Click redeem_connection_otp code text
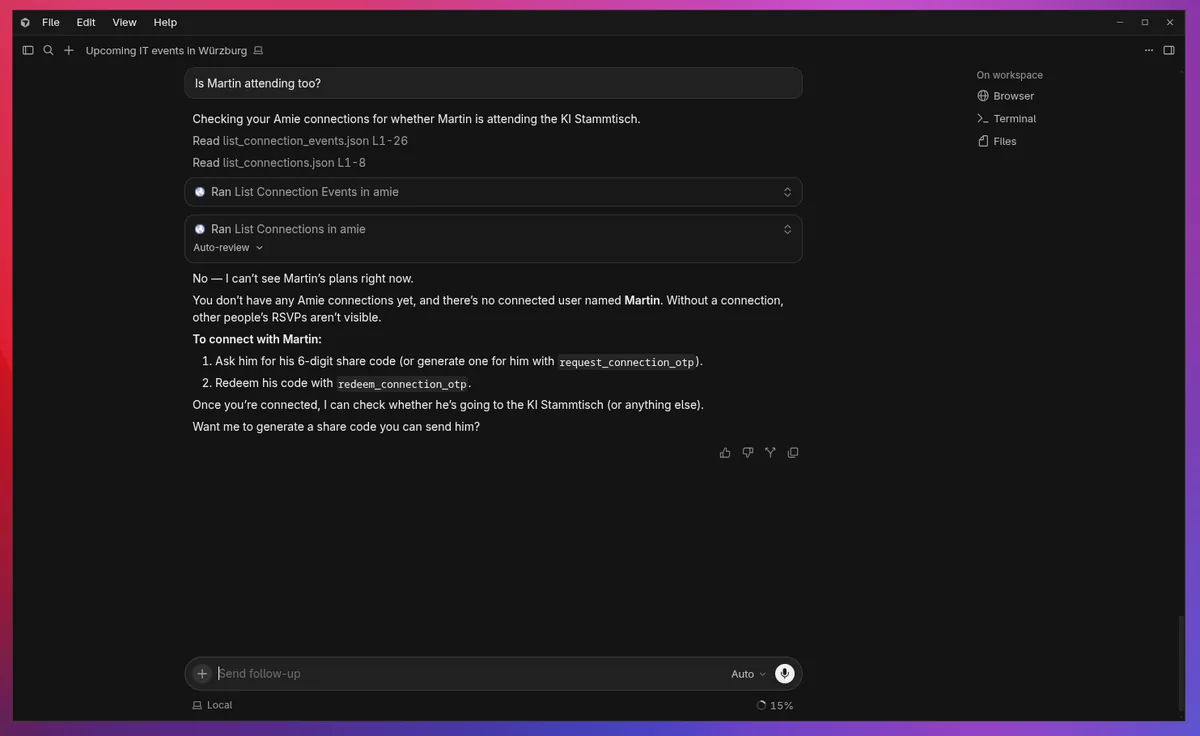 coord(402,384)
